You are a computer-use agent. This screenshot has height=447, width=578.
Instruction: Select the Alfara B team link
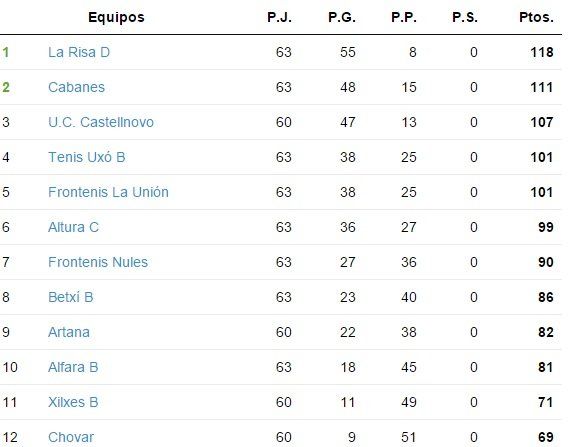click(73, 367)
